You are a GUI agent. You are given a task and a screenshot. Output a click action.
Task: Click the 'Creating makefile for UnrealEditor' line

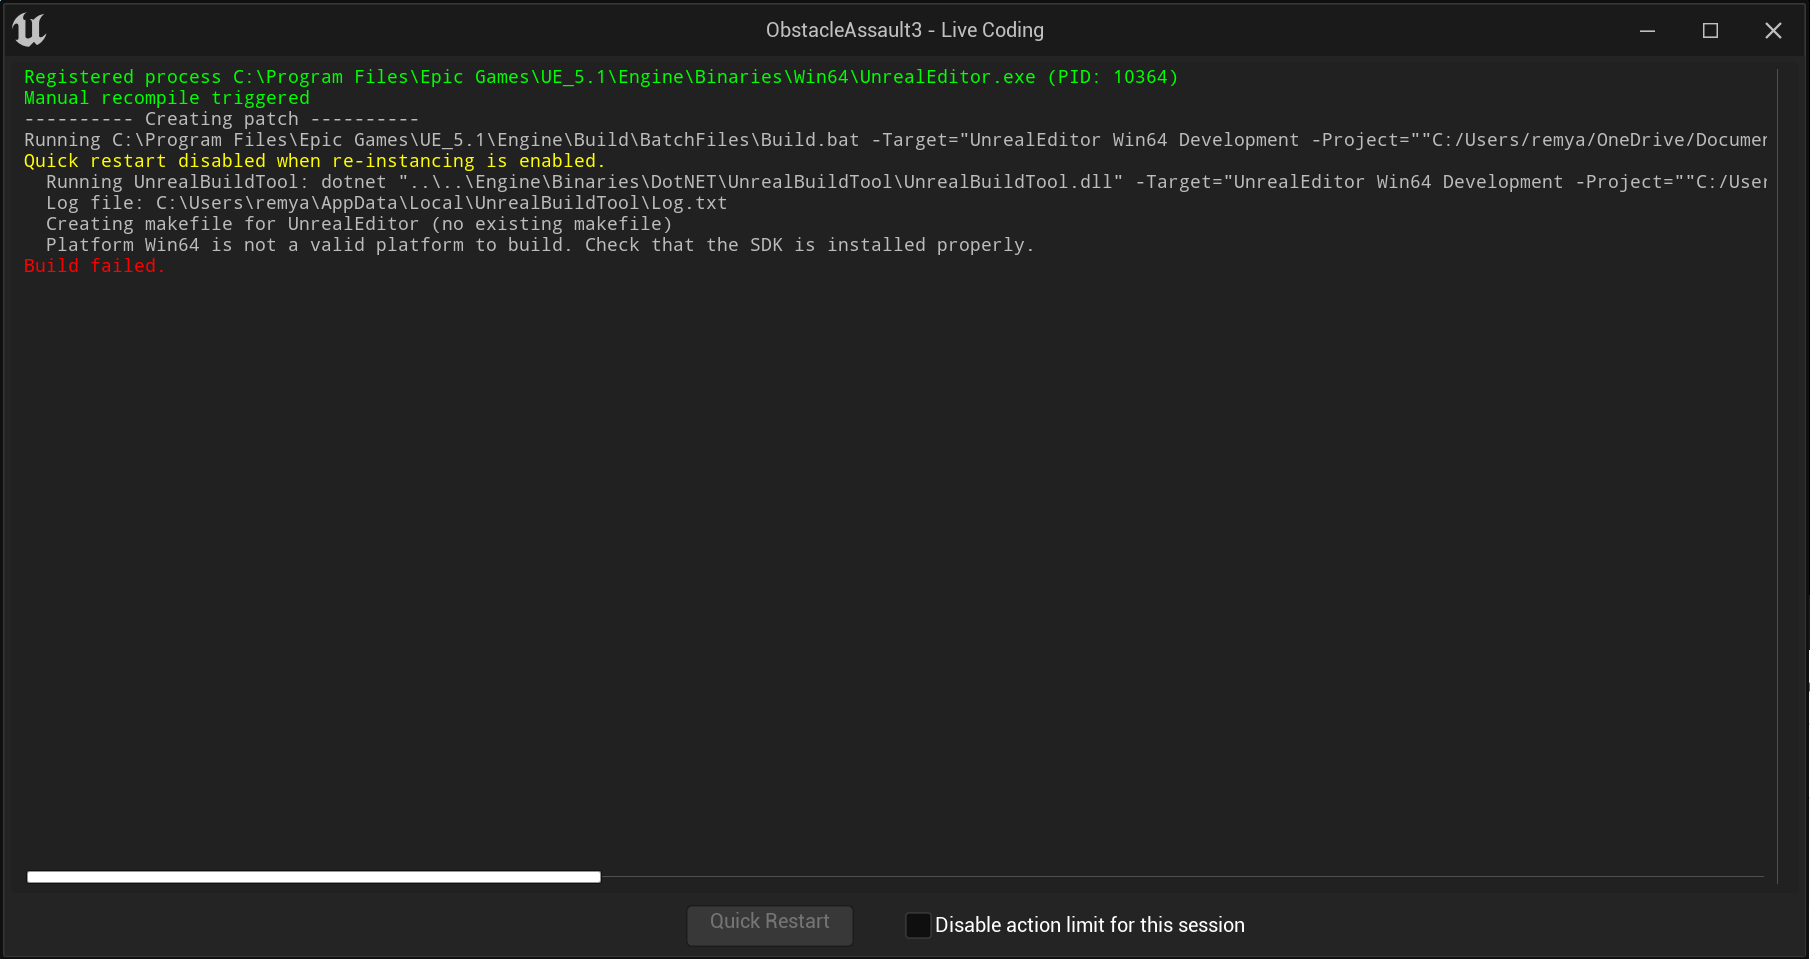pyautogui.click(x=358, y=223)
